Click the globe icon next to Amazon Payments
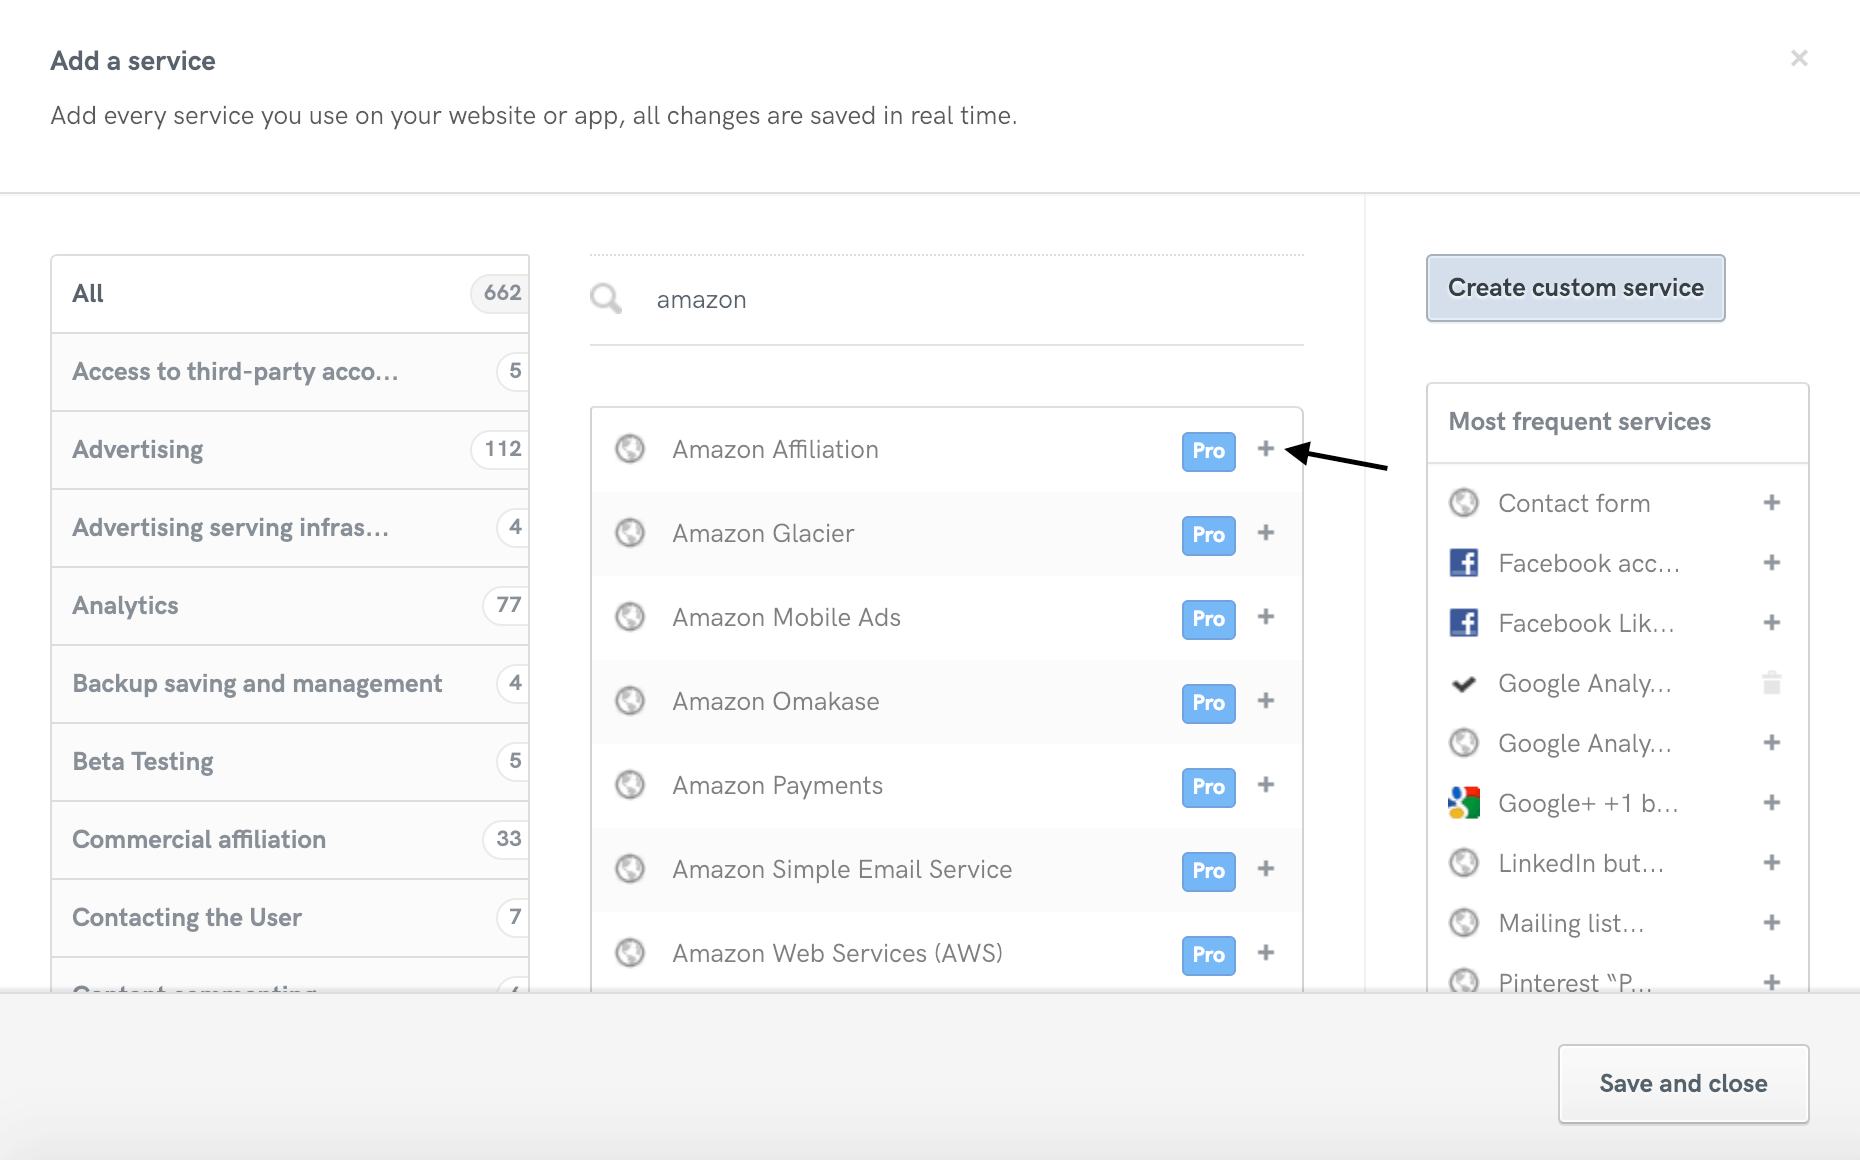 pyautogui.click(x=630, y=785)
